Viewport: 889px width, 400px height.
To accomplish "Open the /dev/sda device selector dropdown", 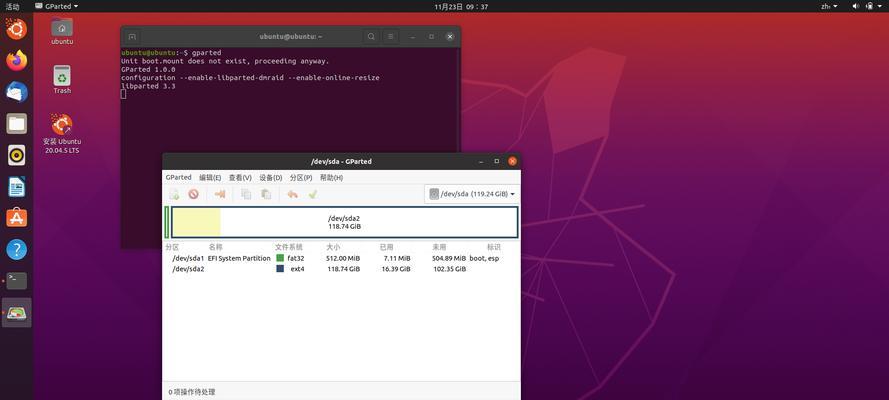I will (x=472, y=194).
